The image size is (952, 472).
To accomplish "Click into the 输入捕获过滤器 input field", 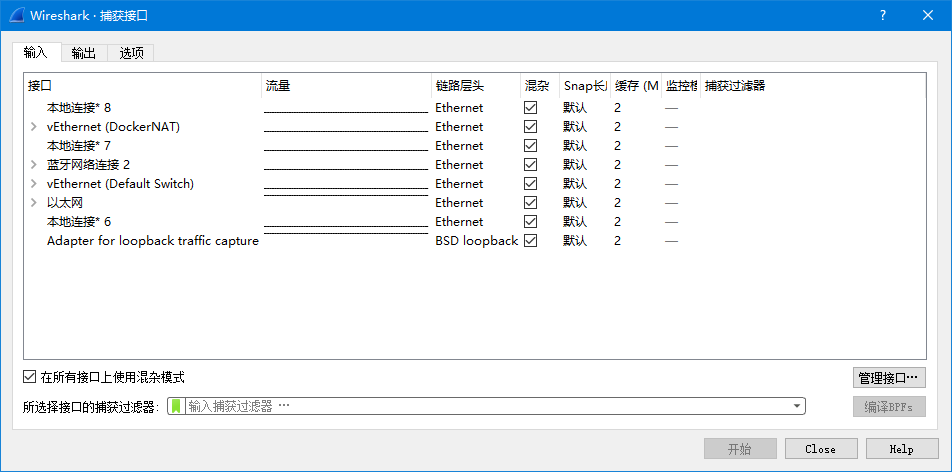I will click(x=486, y=406).
